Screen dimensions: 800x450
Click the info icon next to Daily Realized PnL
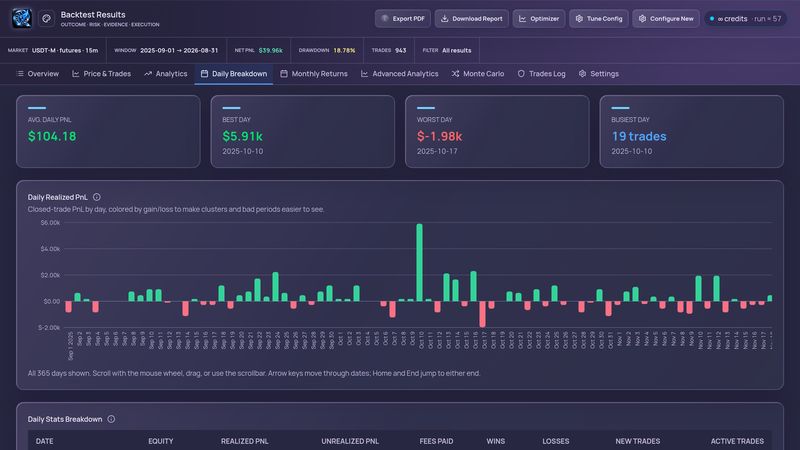97,197
